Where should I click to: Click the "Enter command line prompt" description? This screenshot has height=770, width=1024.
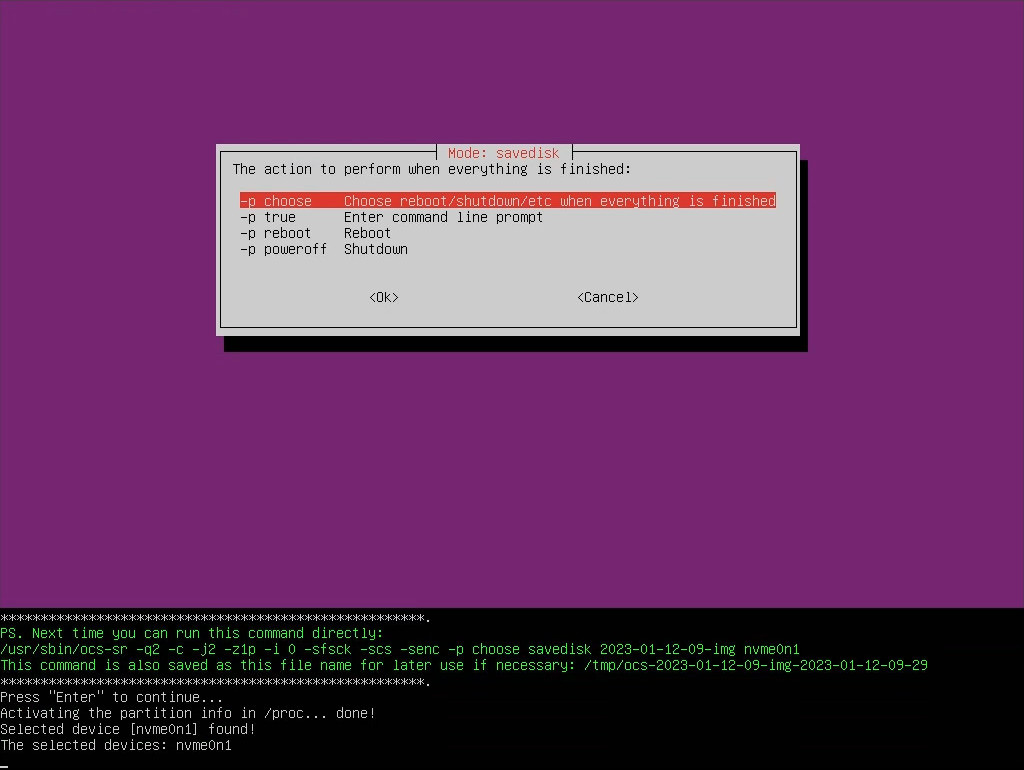pos(443,217)
